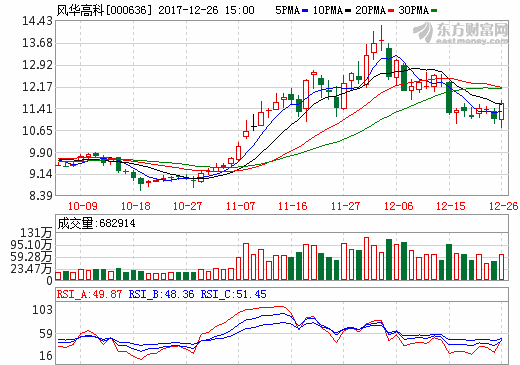Click the RSI_C:51.45 indicator label
The width and height of the screenshot is (520, 365).
click(233, 294)
